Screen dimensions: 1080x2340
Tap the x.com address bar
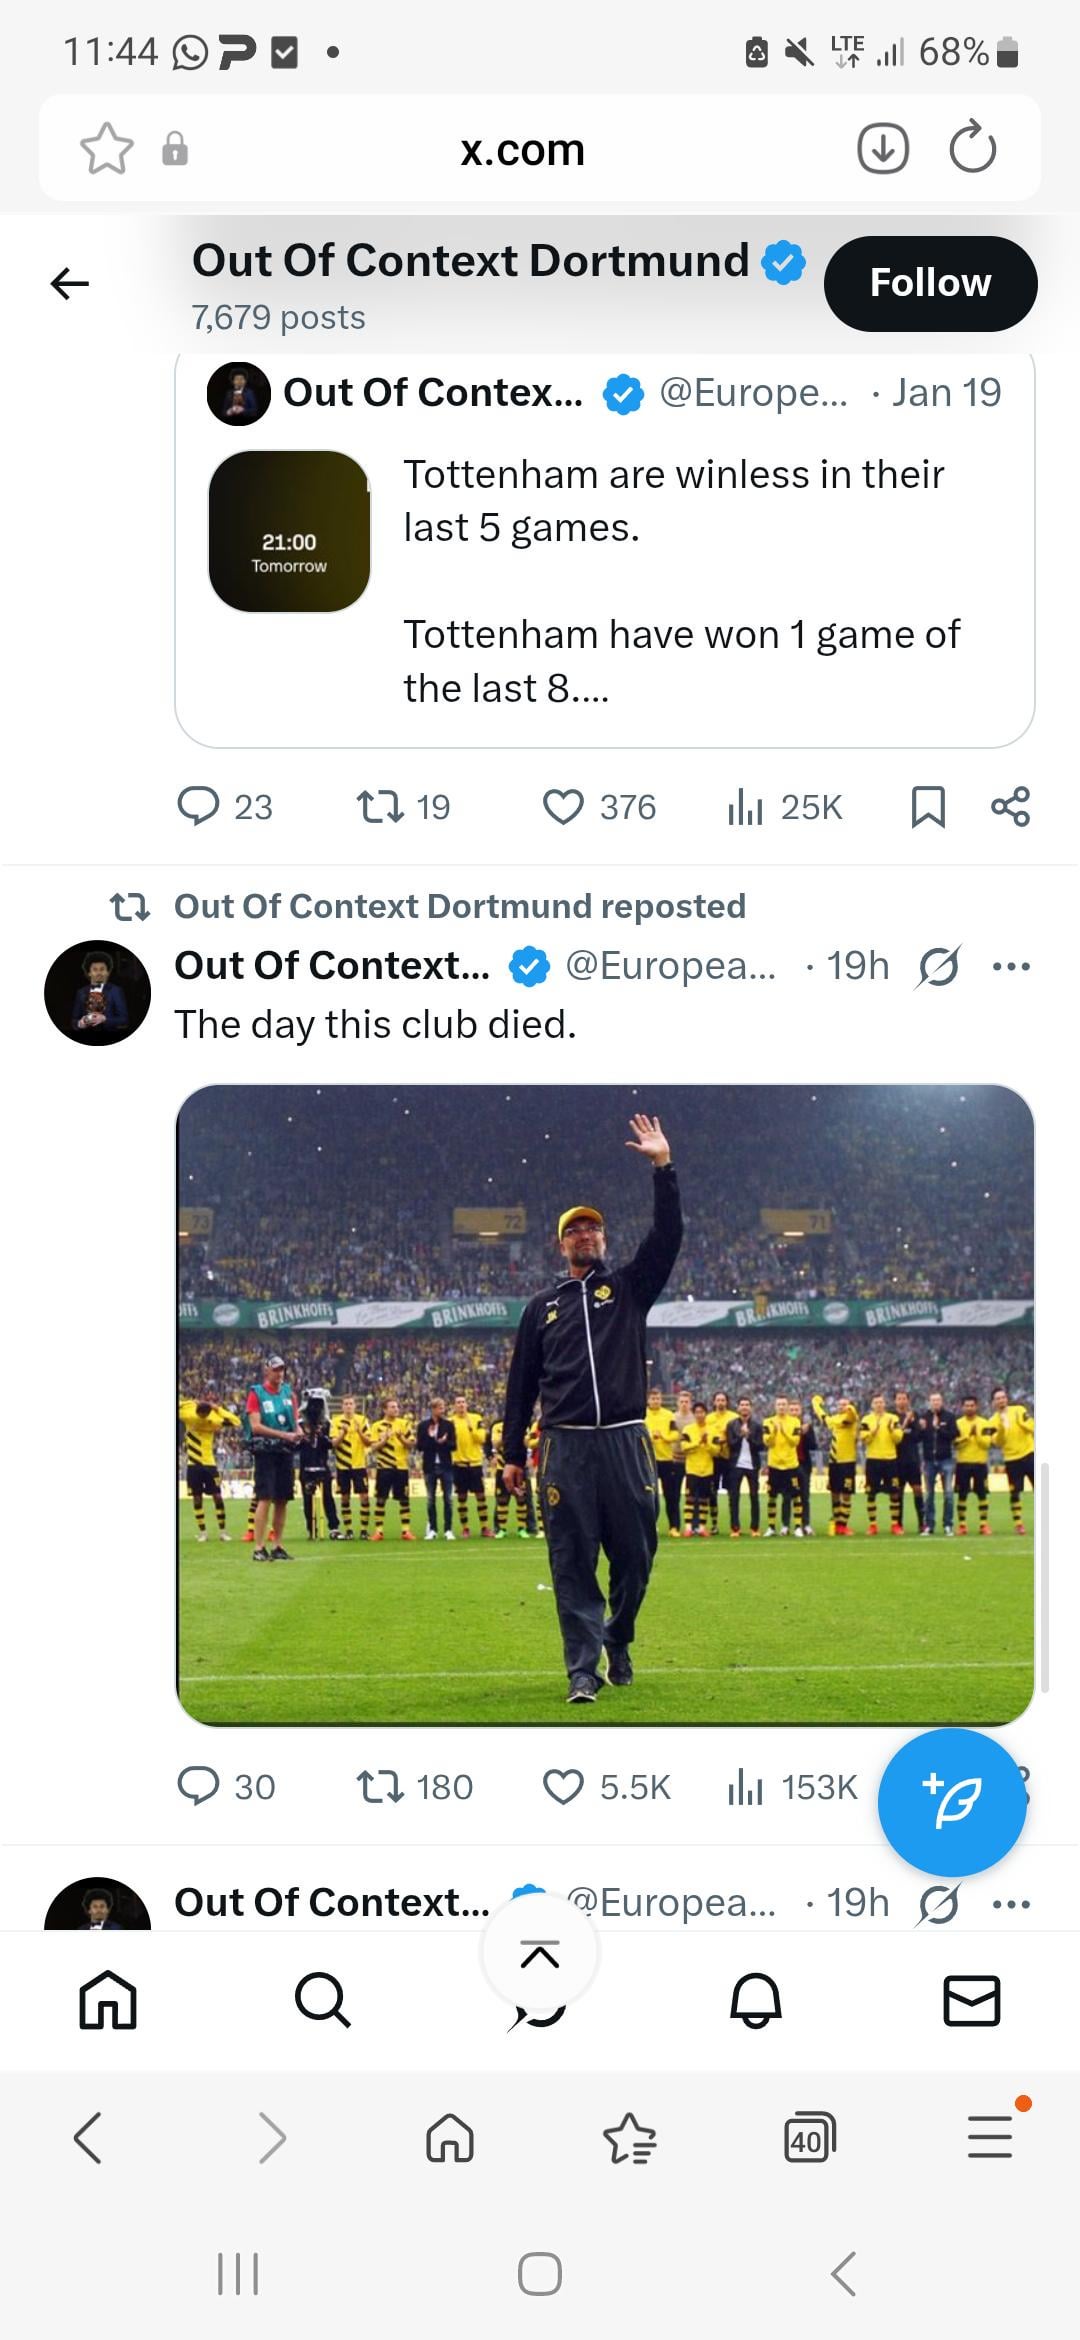point(522,150)
